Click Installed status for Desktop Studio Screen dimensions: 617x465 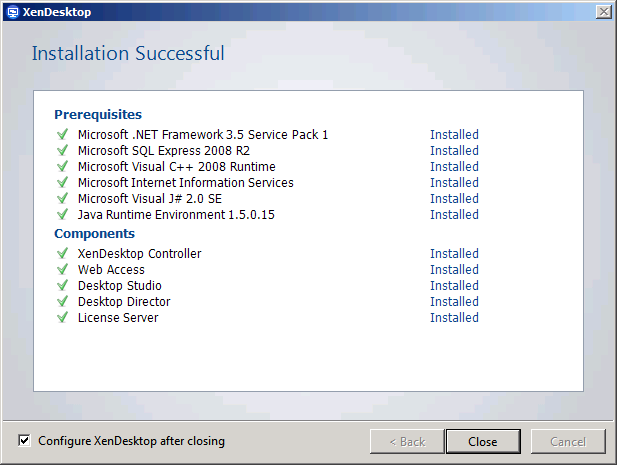(454, 286)
